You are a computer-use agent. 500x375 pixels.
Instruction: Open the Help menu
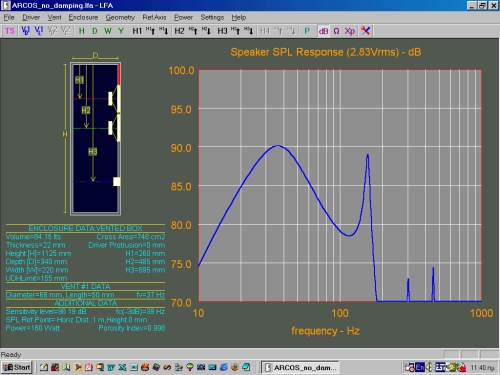point(239,17)
